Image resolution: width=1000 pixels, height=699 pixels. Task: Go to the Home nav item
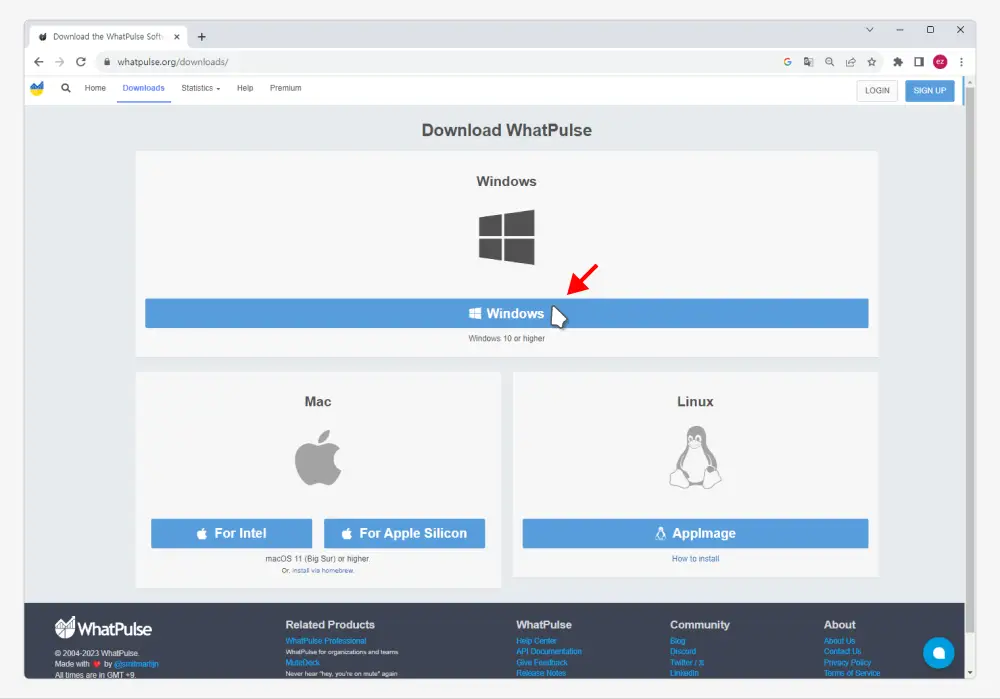pyautogui.click(x=95, y=88)
